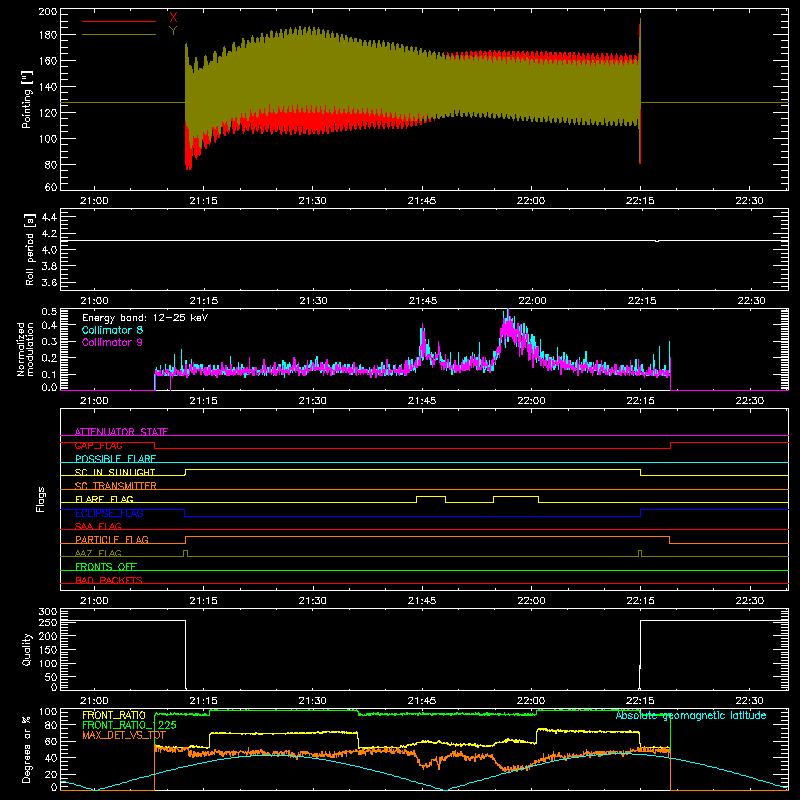Click the 21:45 tick under Roll period panel
This screenshot has width=800, height=800.
click(x=422, y=301)
